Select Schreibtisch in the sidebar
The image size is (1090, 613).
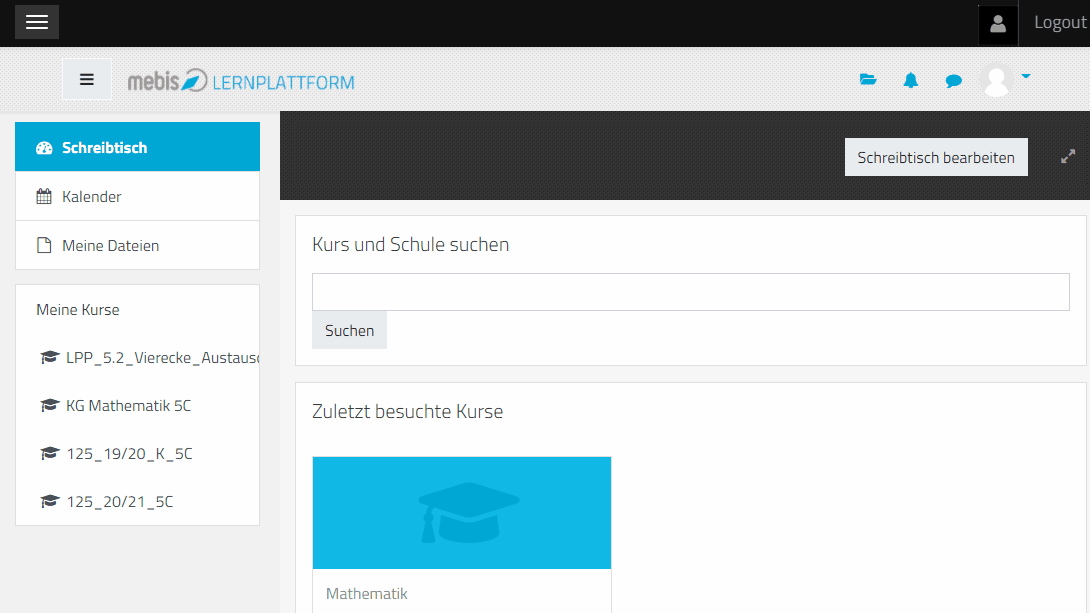137,147
